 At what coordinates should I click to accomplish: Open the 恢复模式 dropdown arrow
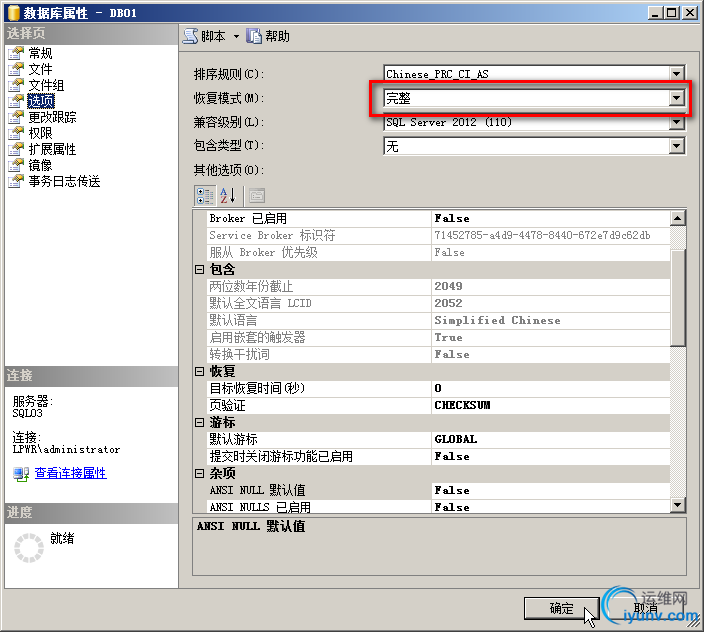[676, 98]
